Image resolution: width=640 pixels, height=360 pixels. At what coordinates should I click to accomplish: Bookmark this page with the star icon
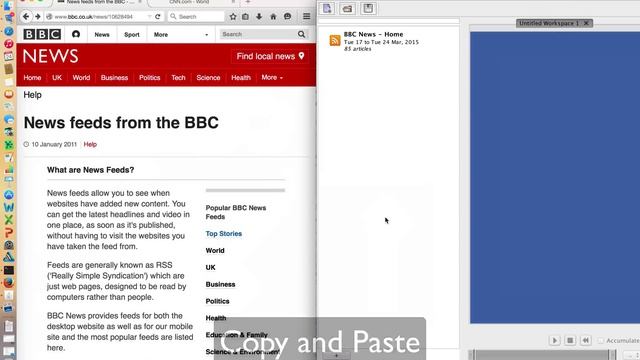pos(233,17)
